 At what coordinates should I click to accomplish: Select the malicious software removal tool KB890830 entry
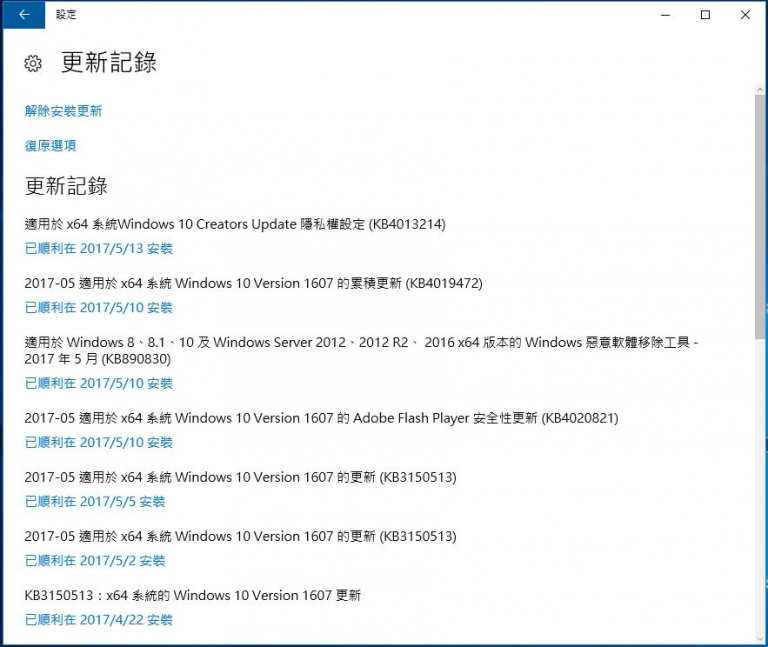361,350
